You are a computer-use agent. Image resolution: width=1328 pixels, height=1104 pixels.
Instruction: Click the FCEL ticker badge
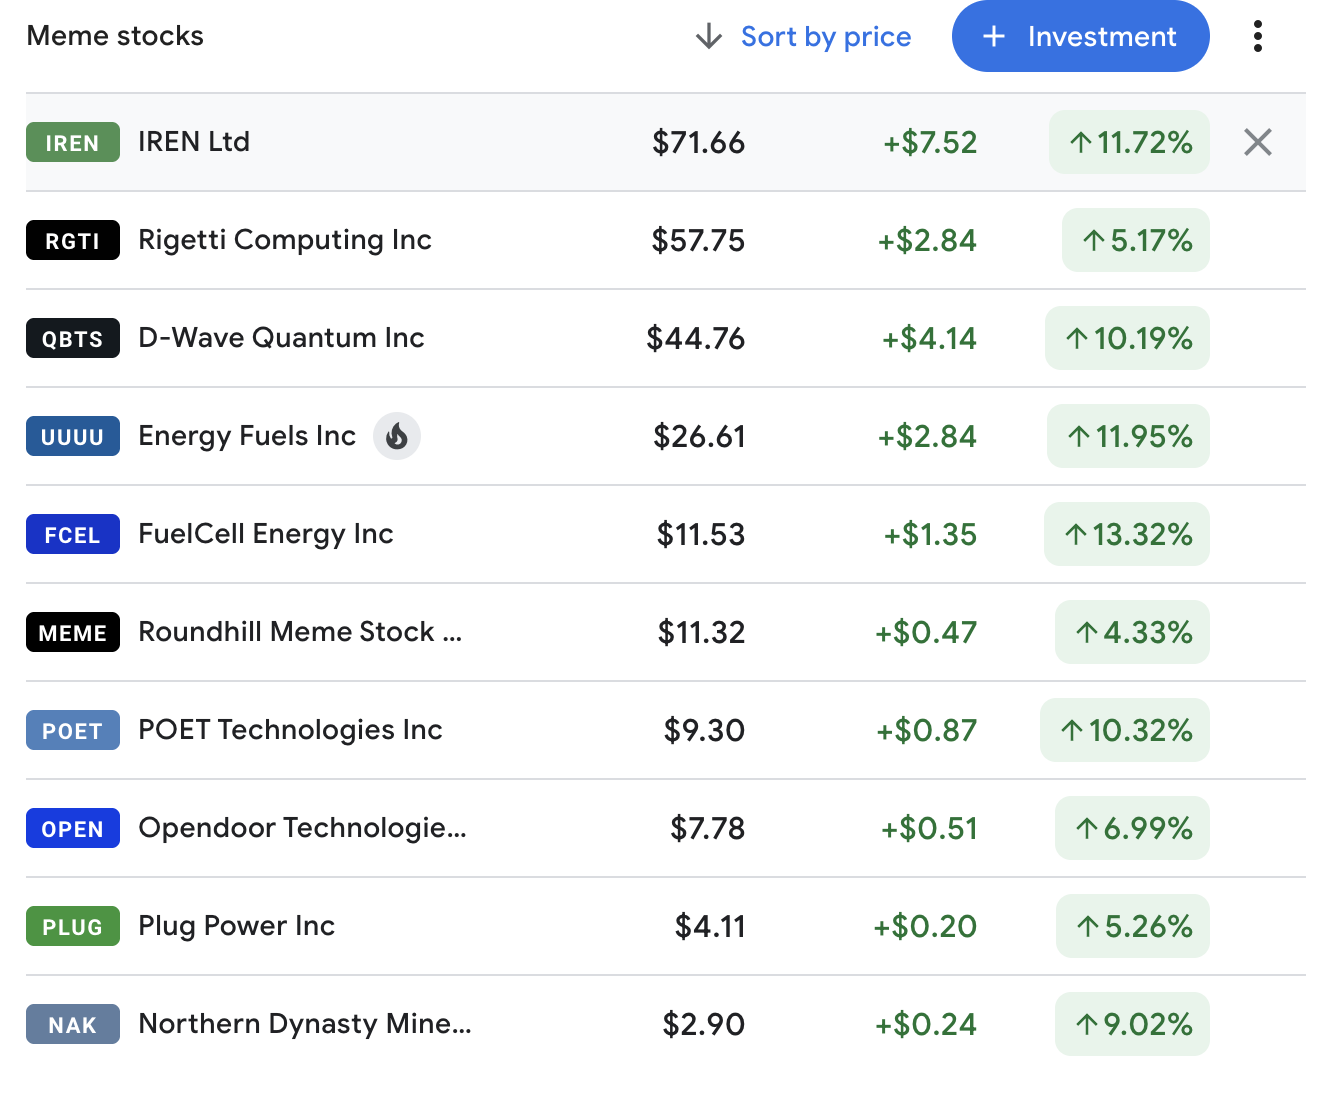[73, 534]
